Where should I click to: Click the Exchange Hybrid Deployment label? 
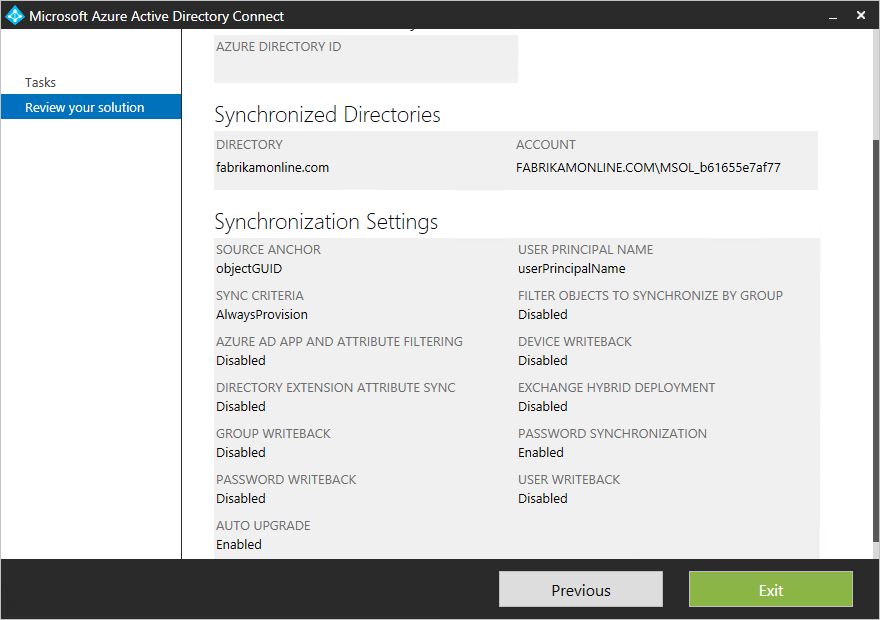[616, 387]
